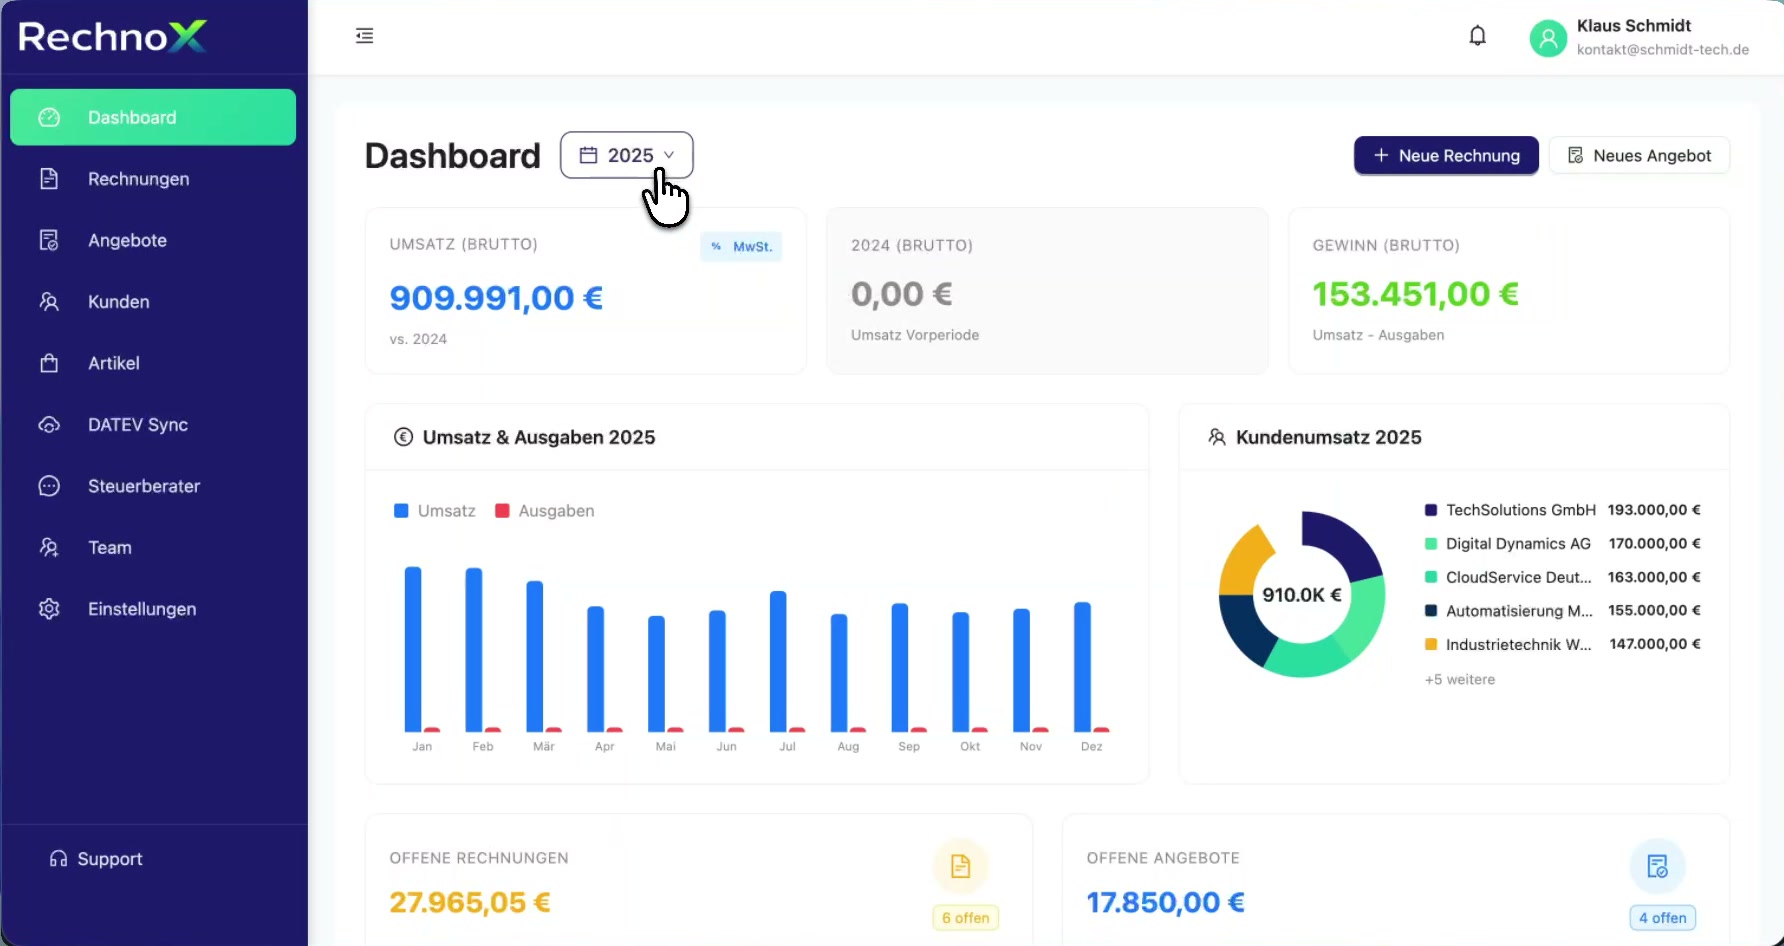Viewport: 1784px width, 946px height.
Task: Click the Dez revenue bar
Action: [1082, 667]
